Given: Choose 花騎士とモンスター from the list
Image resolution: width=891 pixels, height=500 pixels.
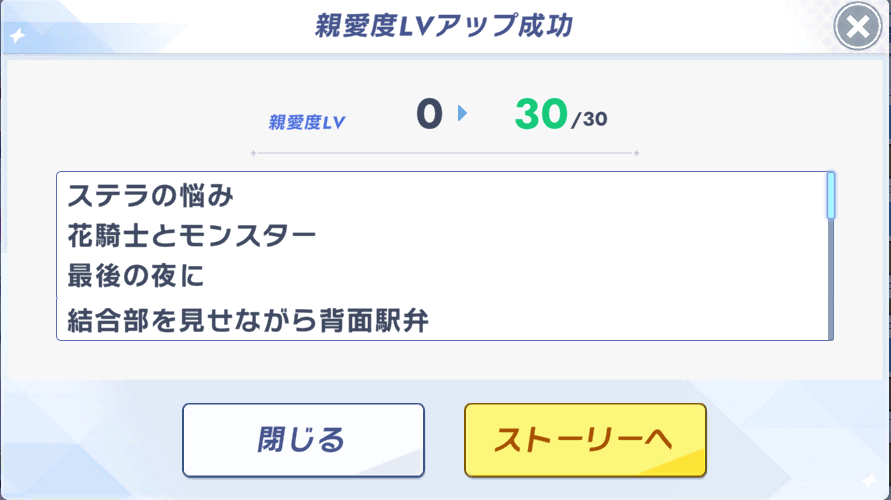Looking at the screenshot, I should click(x=192, y=235).
